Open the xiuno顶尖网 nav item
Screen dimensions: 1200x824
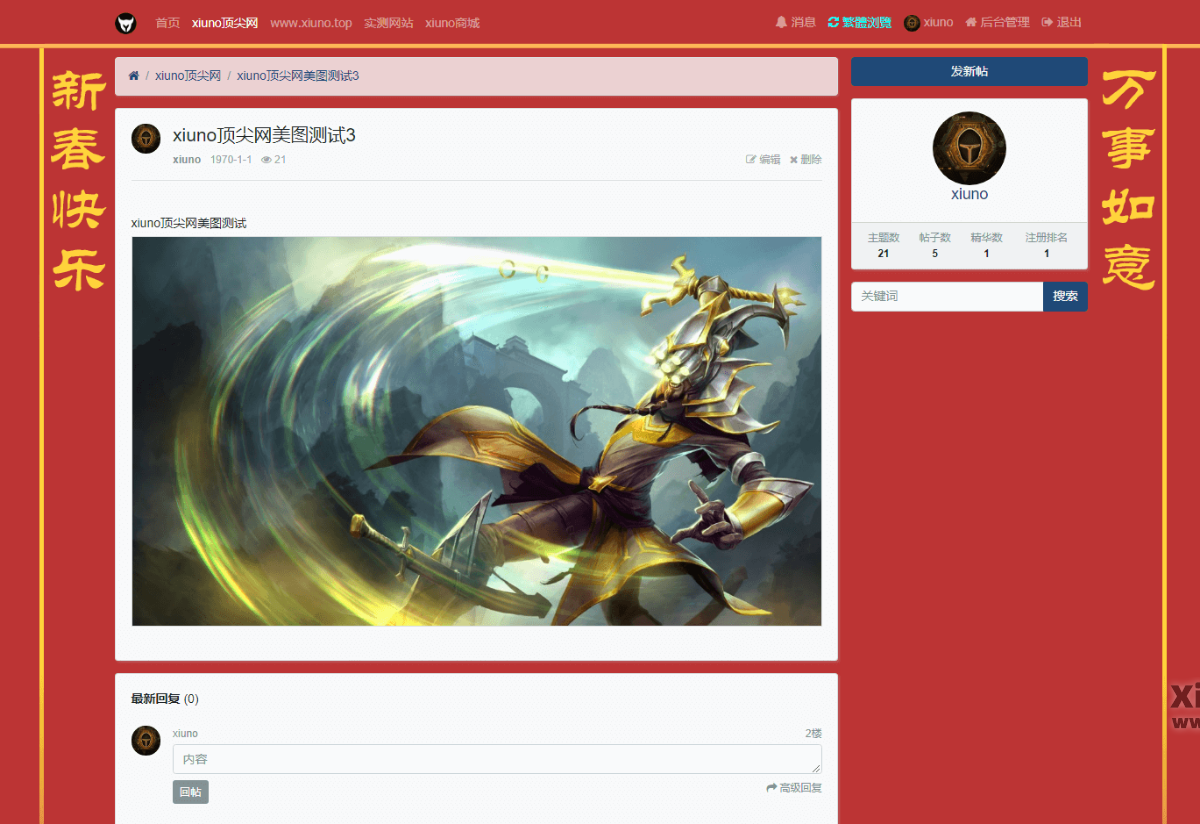[x=225, y=23]
